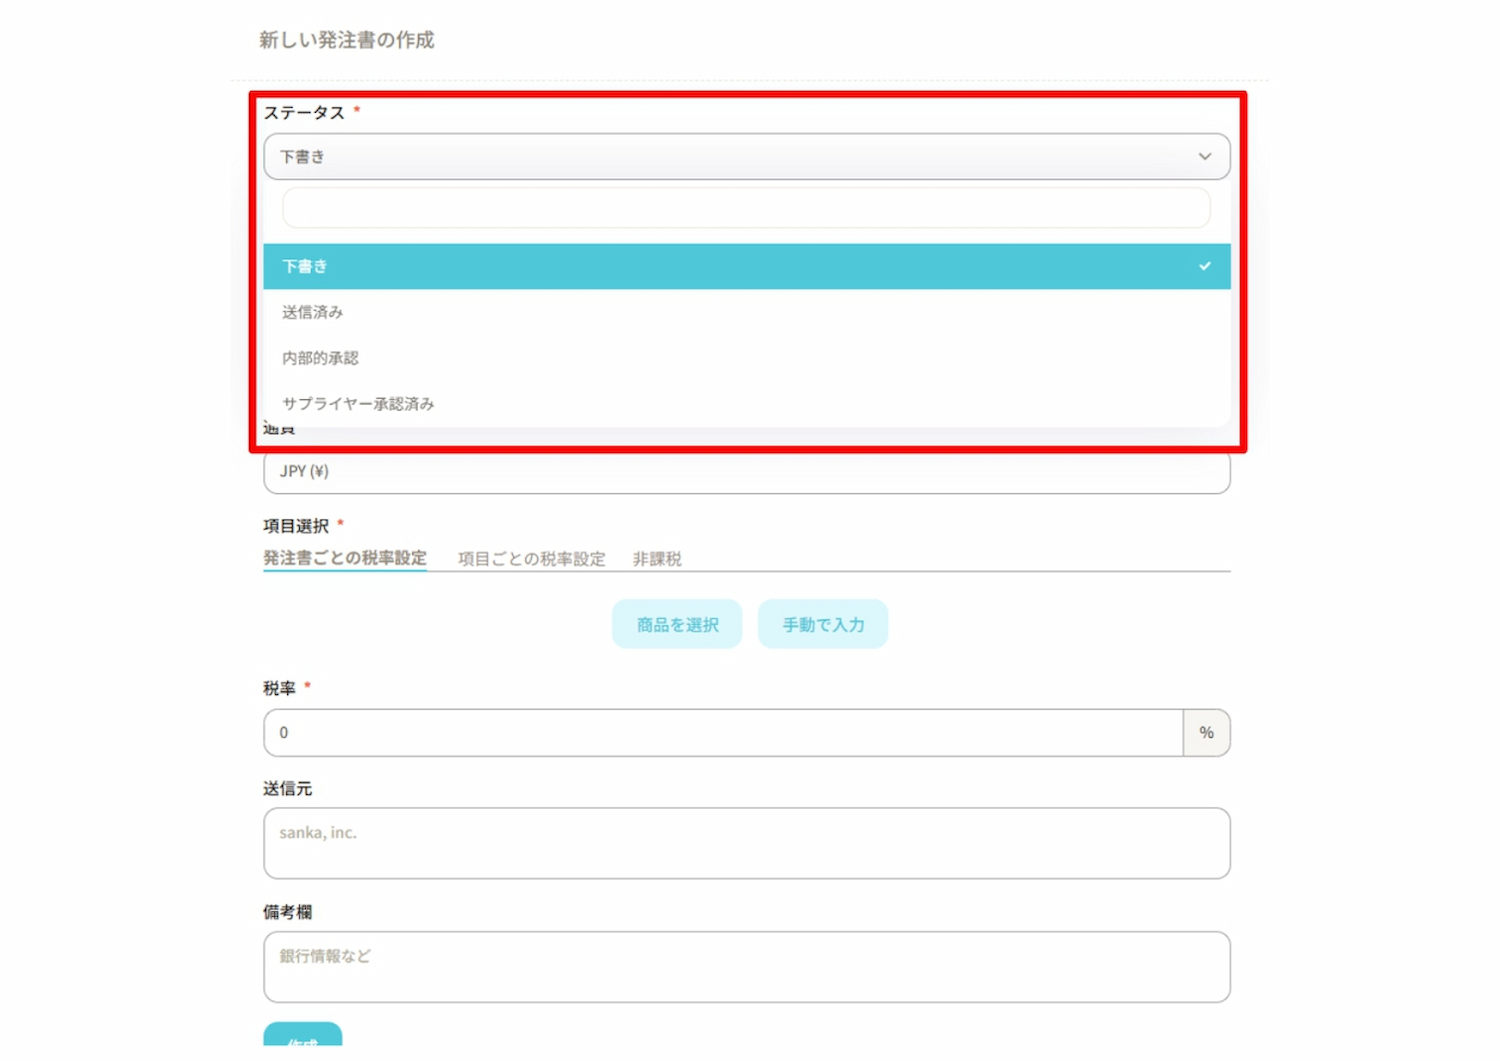Screen dimensions: 1500x1061
Task: Click the percent sign addon of 税率
Action: tap(1206, 733)
